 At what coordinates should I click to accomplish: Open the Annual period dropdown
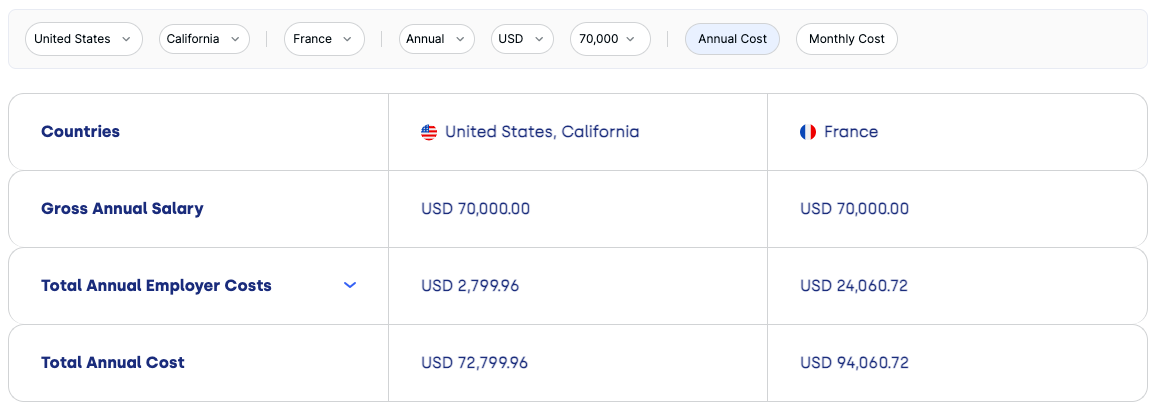pyautogui.click(x=437, y=39)
